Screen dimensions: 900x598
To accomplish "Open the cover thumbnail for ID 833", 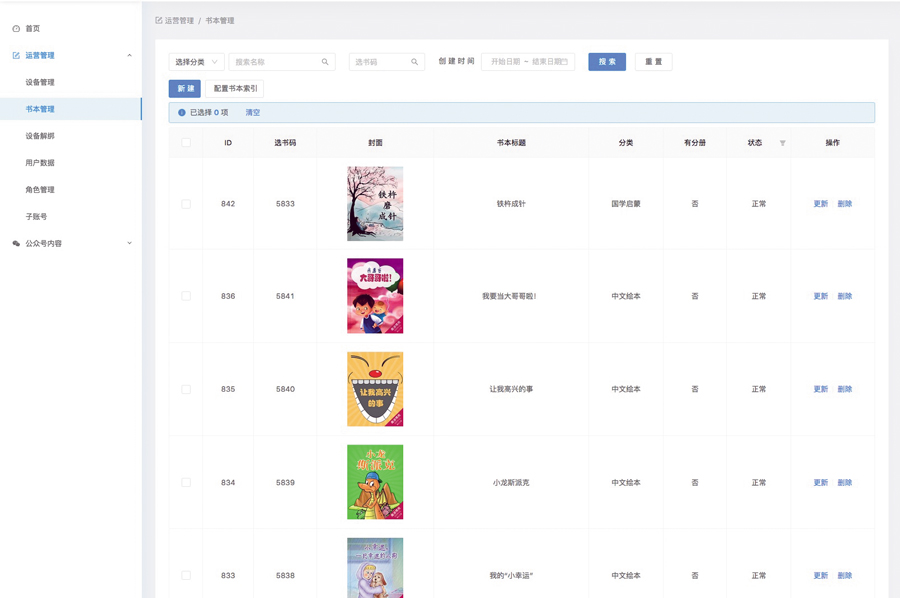I will pyautogui.click(x=375, y=568).
